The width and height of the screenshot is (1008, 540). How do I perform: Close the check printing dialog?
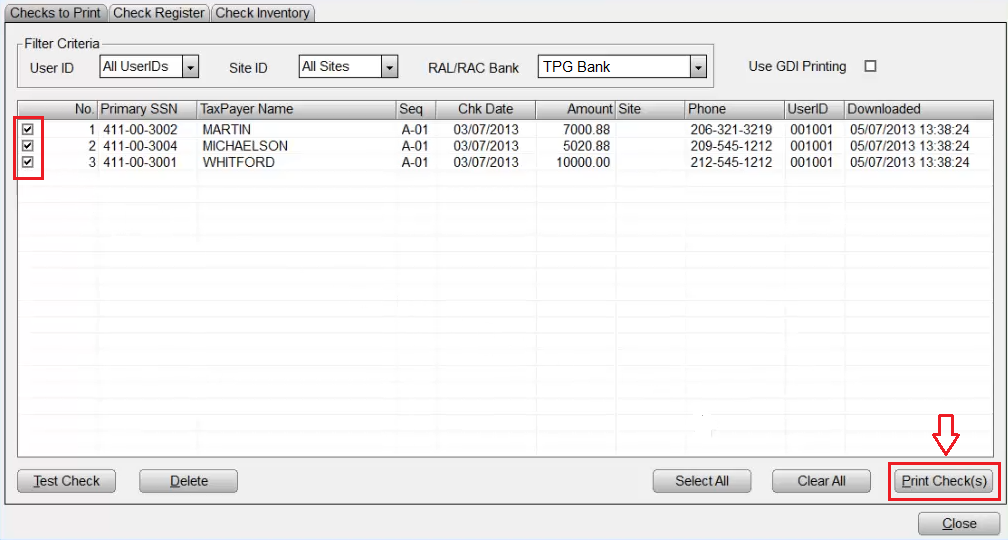coord(959,524)
